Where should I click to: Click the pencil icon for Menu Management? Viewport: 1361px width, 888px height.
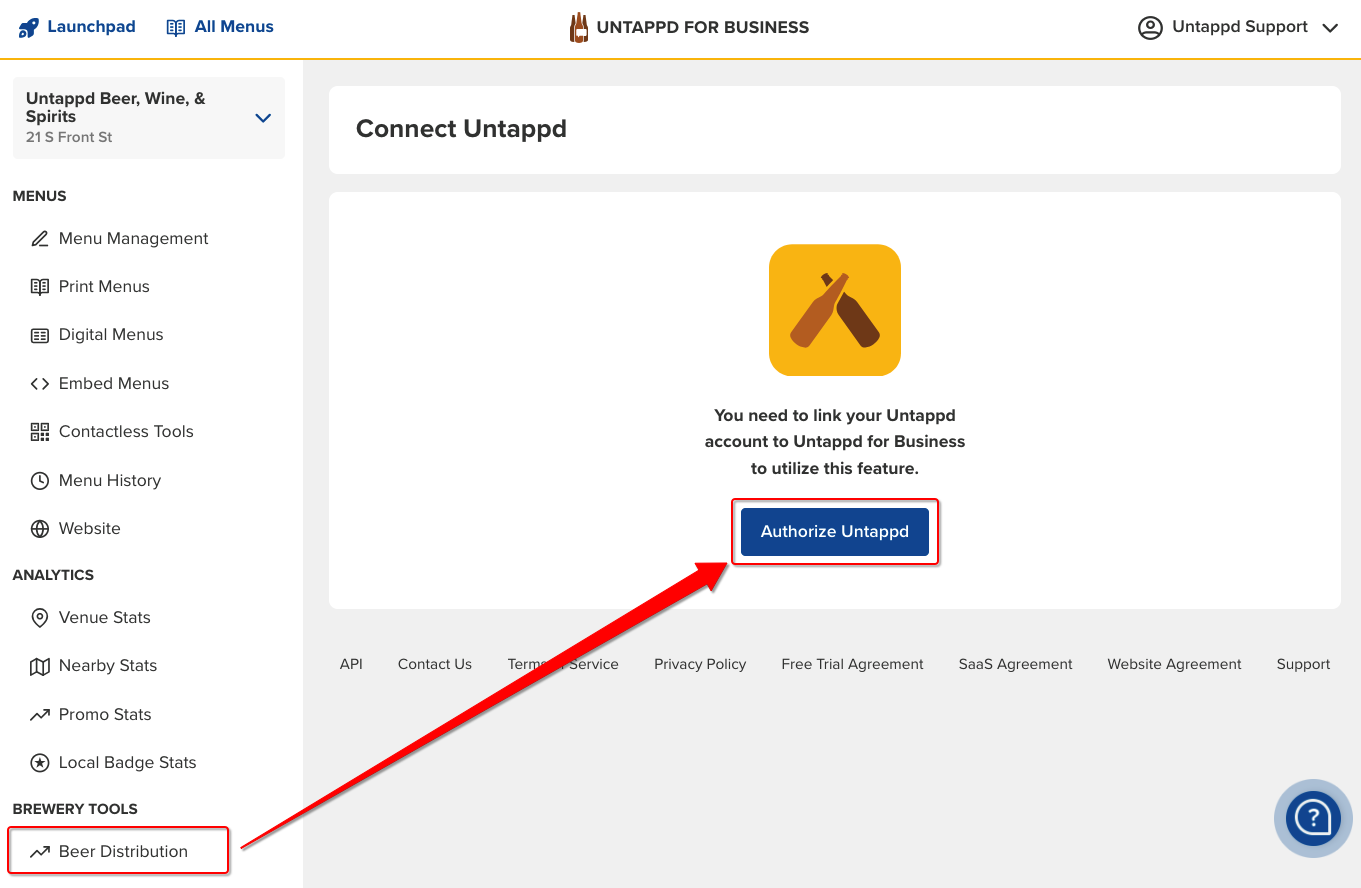(40, 239)
